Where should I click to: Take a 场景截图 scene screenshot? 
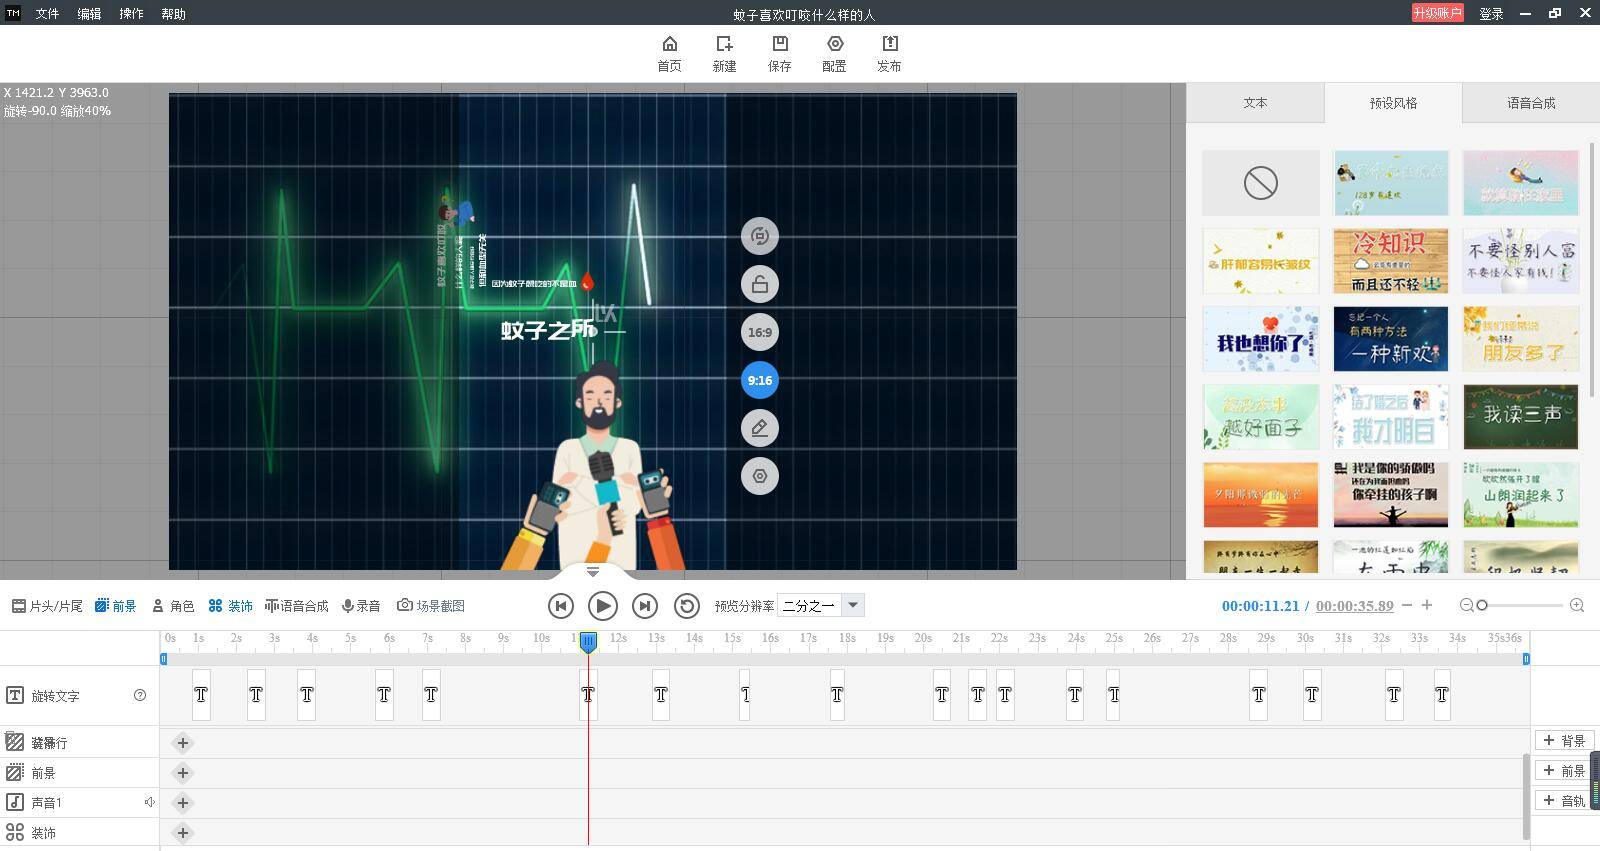(x=431, y=606)
